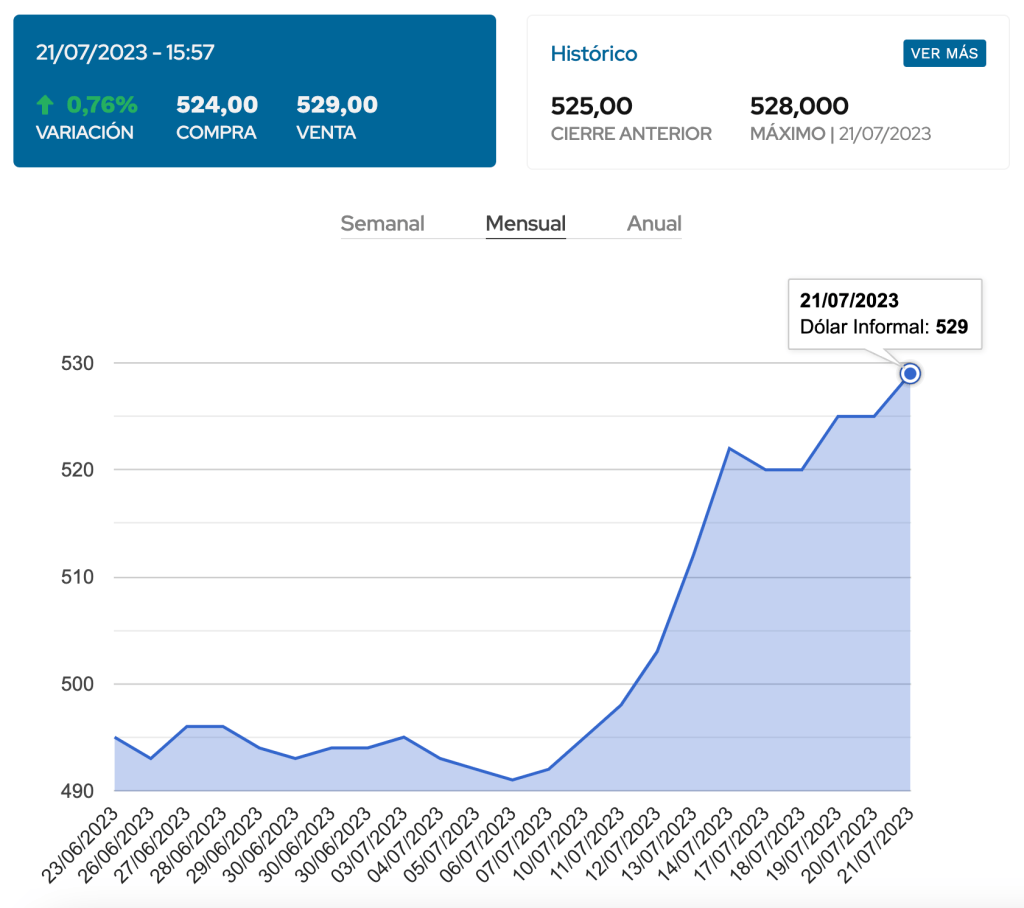Click the 14/07/2023 x-axis date label
The height and width of the screenshot is (908, 1024).
(x=696, y=845)
